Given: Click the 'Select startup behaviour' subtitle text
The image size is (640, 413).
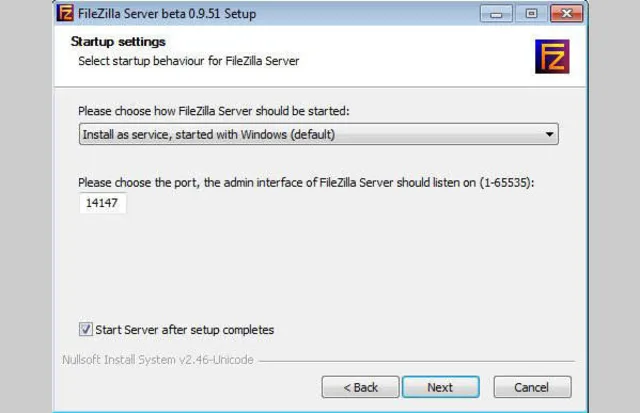Looking at the screenshot, I should pos(189,61).
